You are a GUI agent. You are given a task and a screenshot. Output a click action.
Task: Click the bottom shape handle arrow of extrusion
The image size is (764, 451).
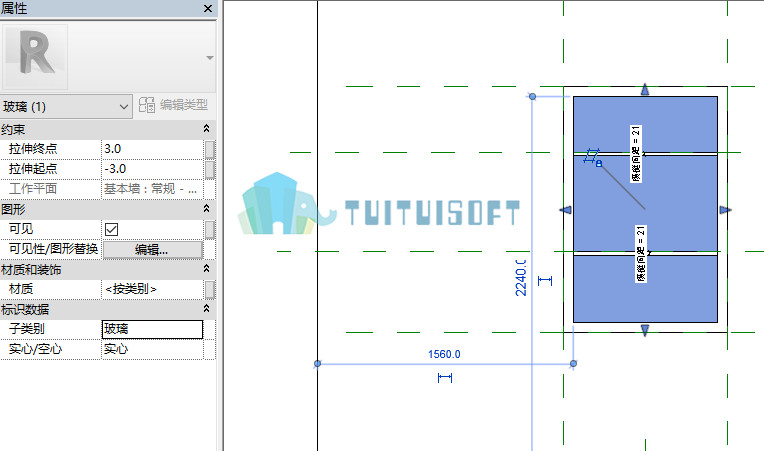click(645, 331)
